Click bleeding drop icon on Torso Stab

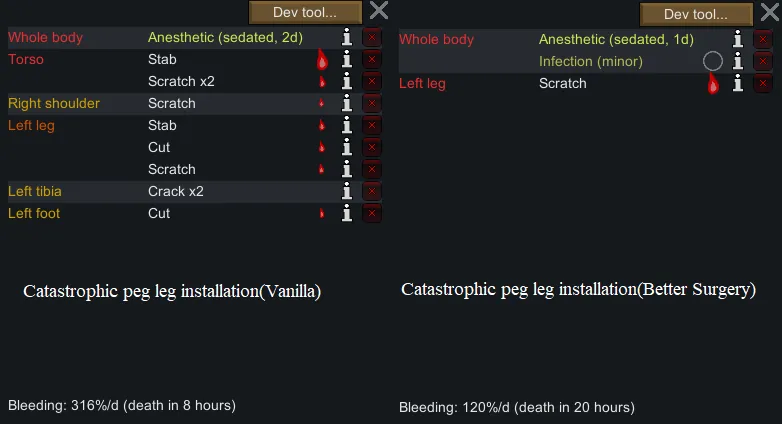(322, 60)
